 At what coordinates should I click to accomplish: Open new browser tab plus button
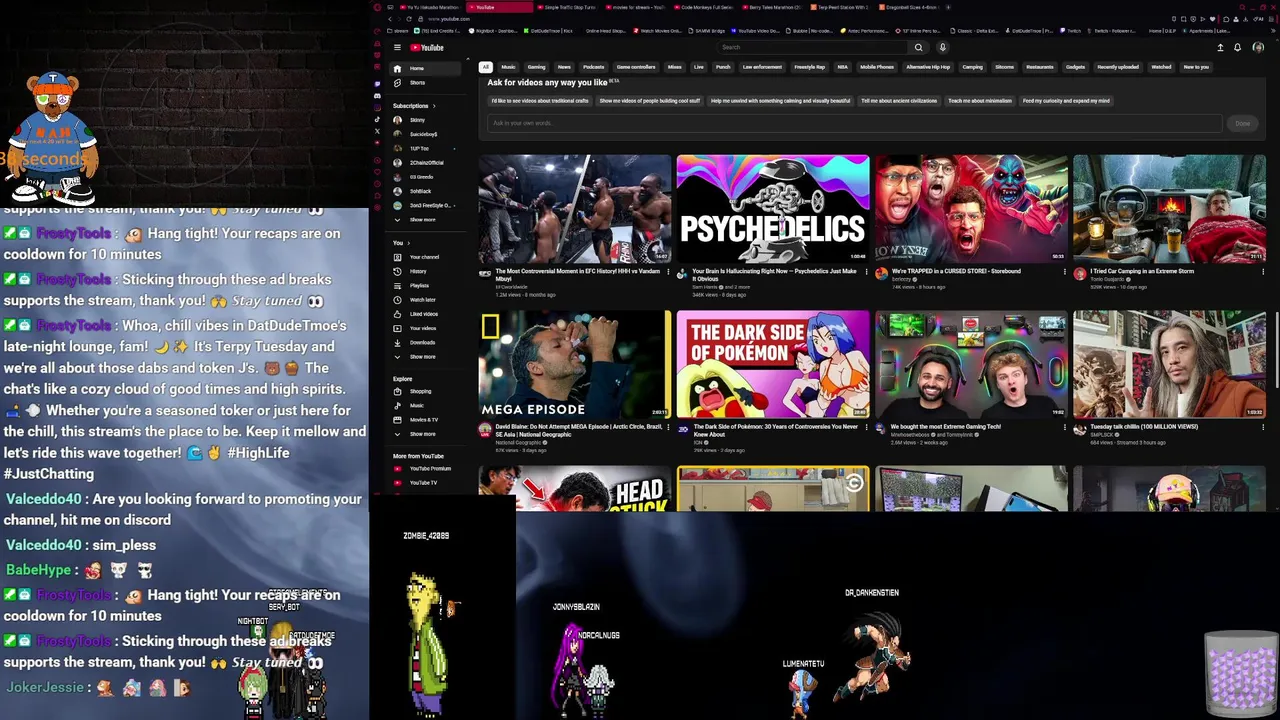click(948, 7)
